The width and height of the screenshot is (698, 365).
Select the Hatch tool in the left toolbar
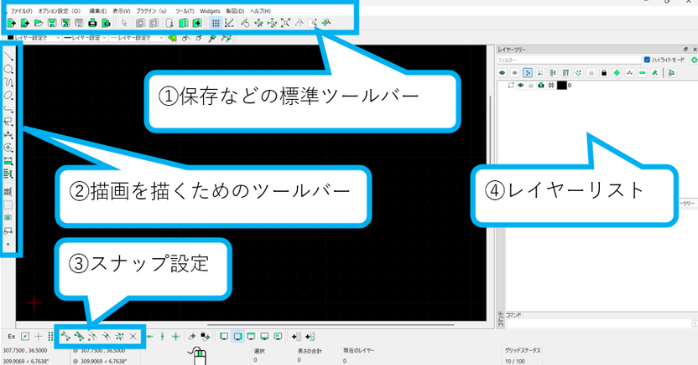8,205
